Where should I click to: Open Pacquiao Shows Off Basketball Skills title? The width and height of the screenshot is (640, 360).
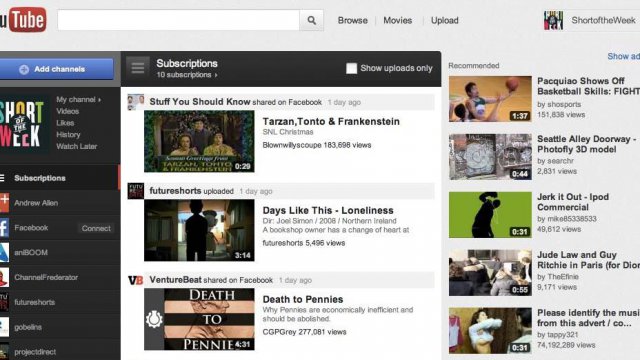point(588,86)
